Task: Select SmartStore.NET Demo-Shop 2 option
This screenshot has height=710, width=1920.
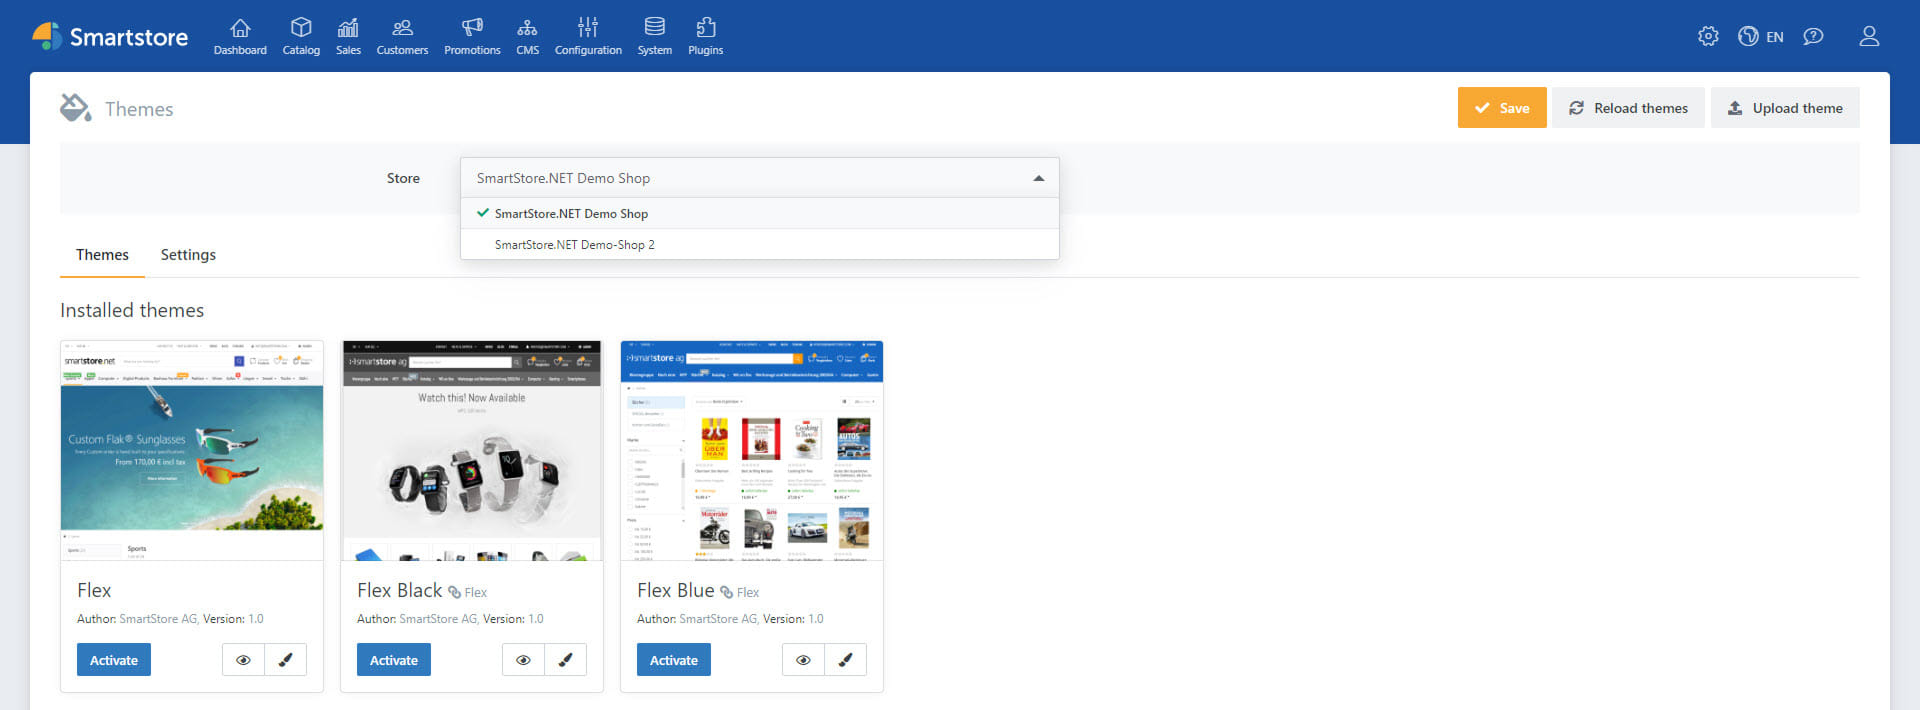Action: (x=575, y=245)
